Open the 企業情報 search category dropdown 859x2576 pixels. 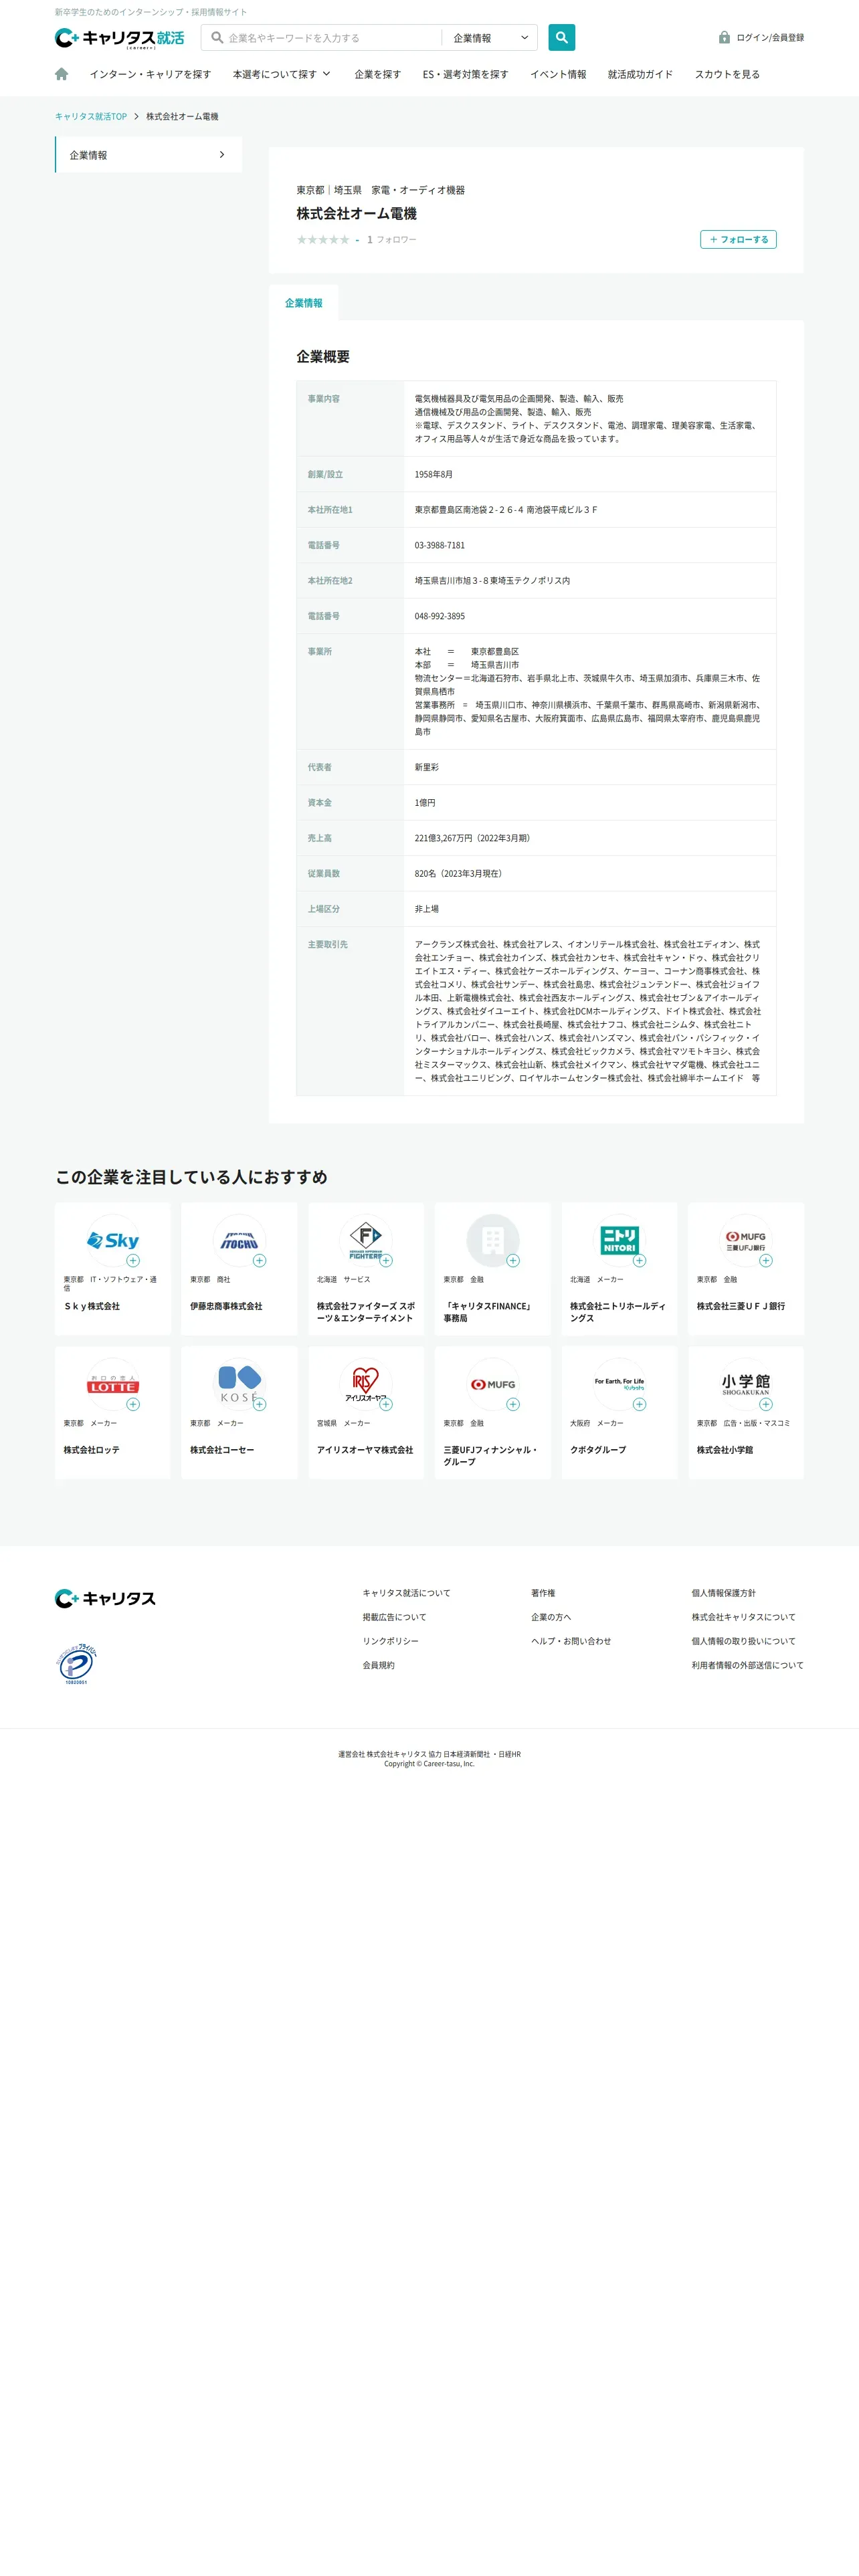pyautogui.click(x=490, y=38)
